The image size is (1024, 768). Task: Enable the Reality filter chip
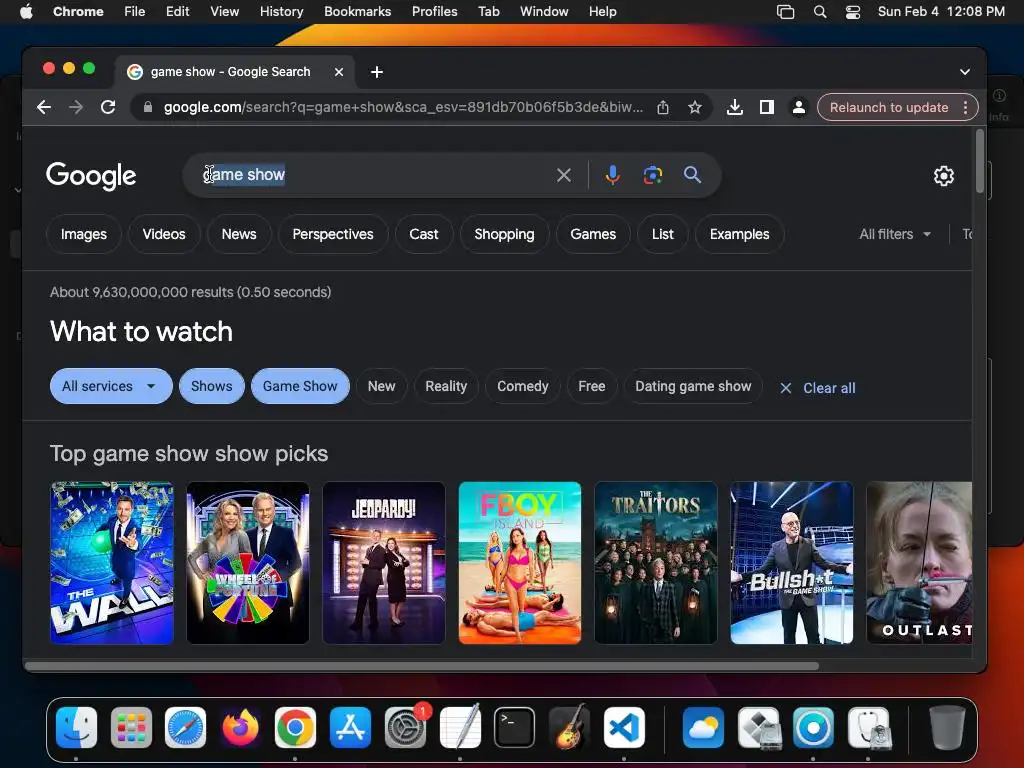click(446, 386)
